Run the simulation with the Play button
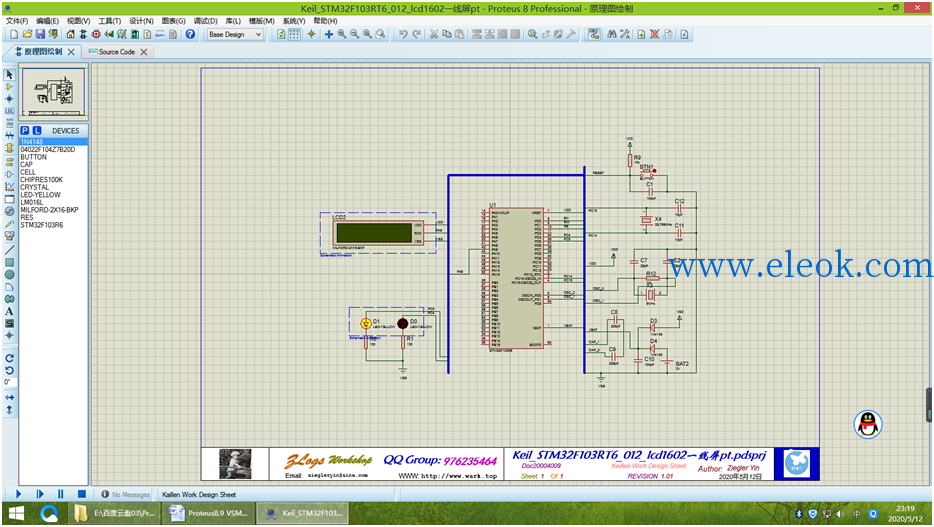The image size is (934, 527). pyautogui.click(x=18, y=494)
